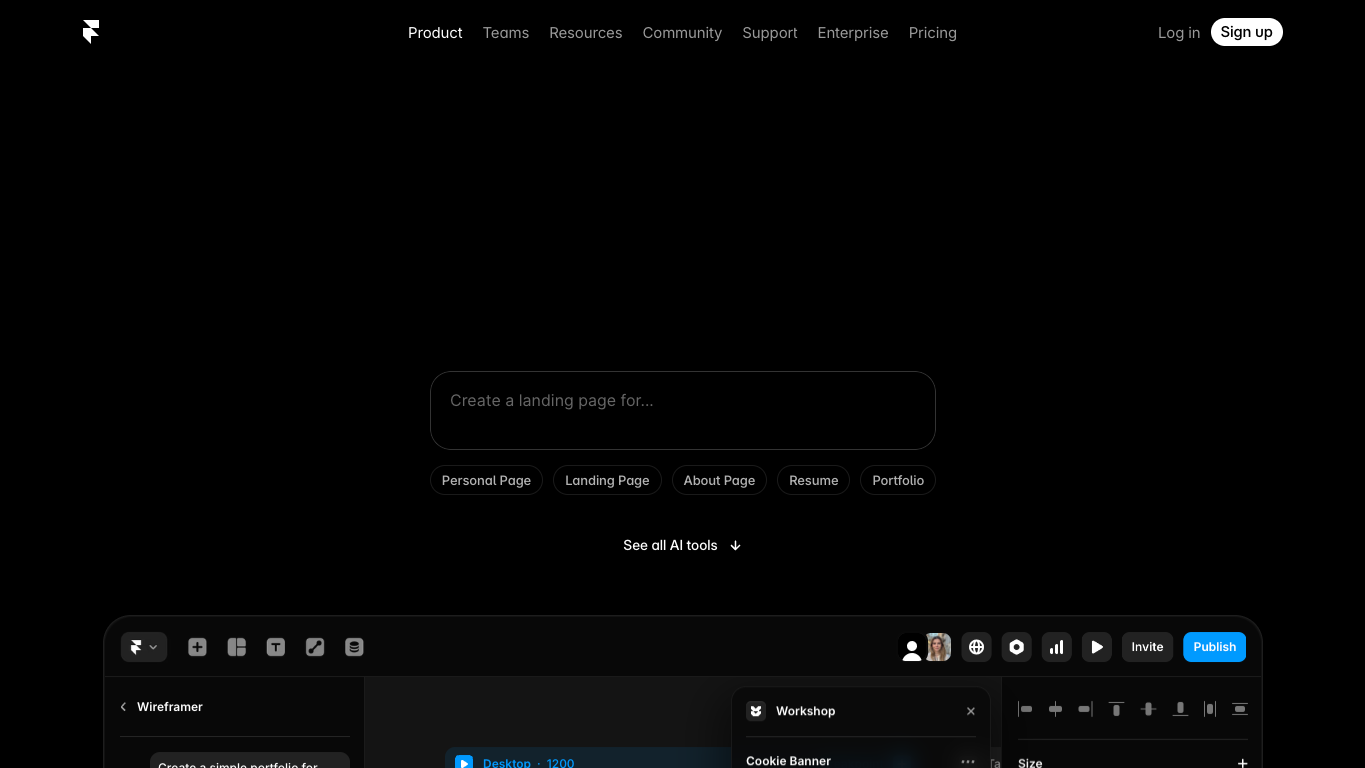Screen dimensions: 1365x768
Task: Click the Insert plus icon in toolbar
Action: [x=197, y=647]
